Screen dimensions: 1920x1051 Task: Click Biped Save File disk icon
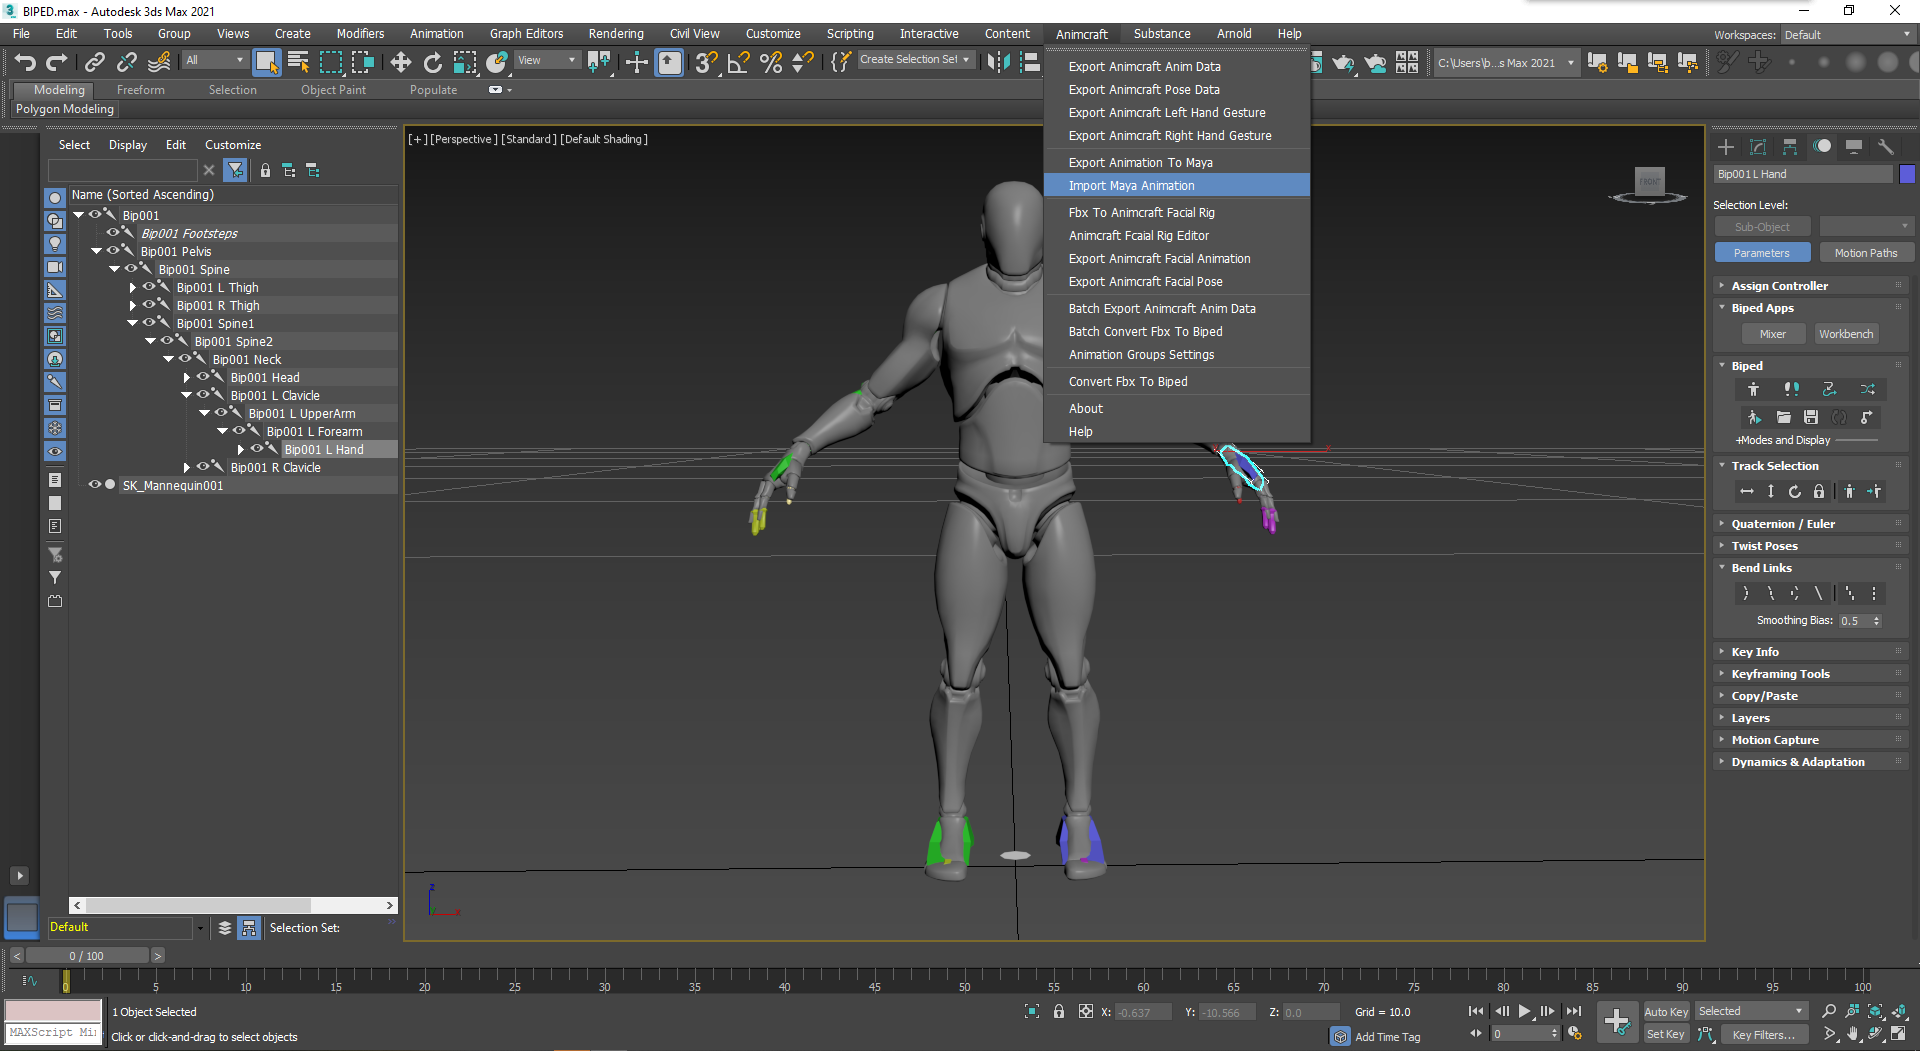coord(1811,417)
